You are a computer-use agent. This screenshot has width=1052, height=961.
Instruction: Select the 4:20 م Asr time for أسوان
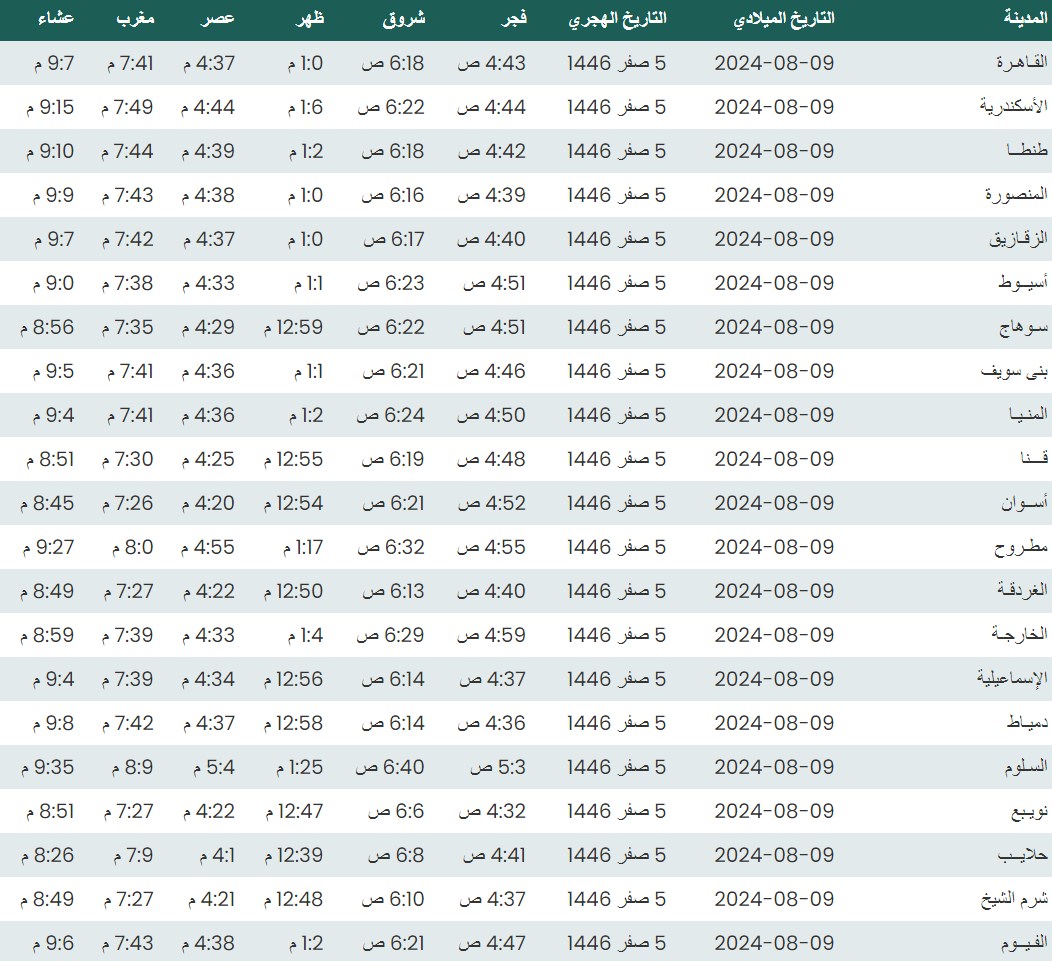(208, 503)
